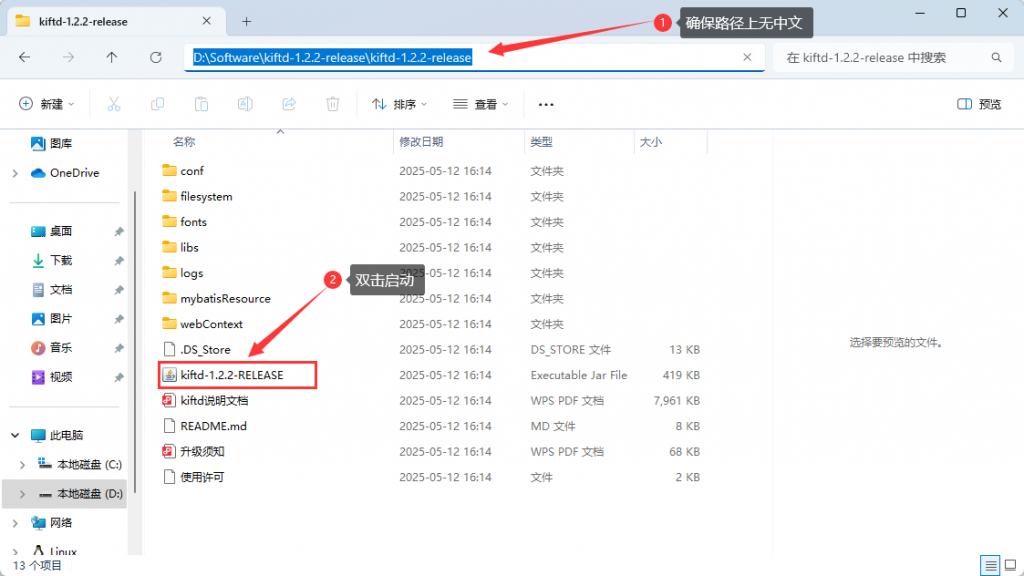Navigate up one level with the up arrow
The width and height of the screenshot is (1024, 576).
point(111,57)
